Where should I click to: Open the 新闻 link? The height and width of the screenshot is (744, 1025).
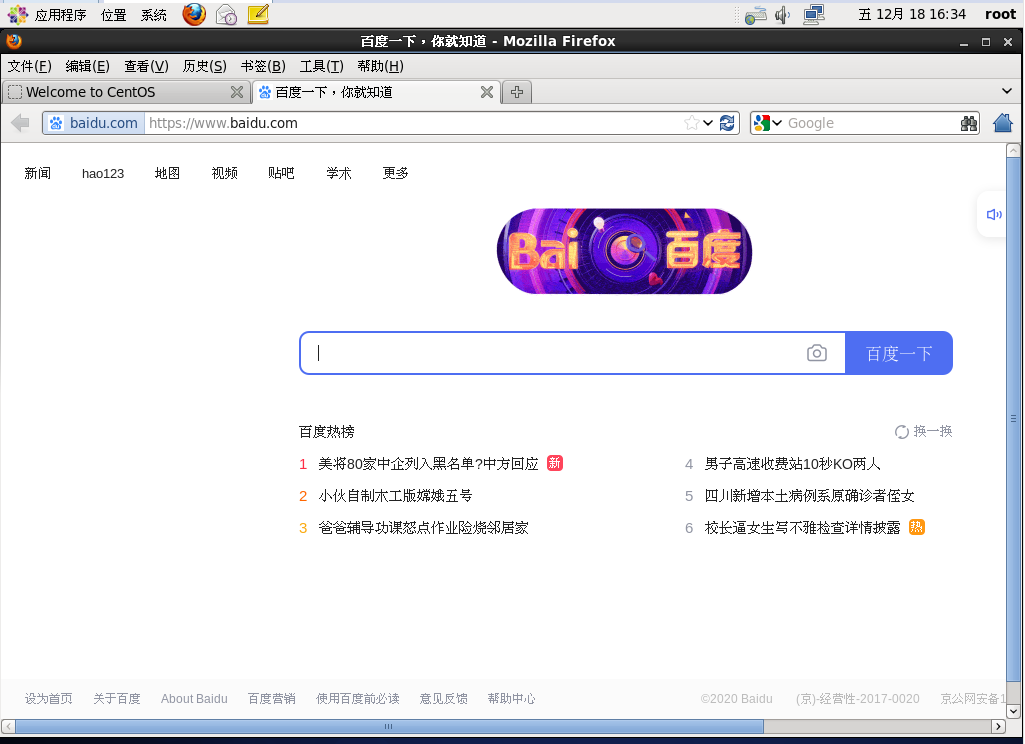[x=37, y=173]
